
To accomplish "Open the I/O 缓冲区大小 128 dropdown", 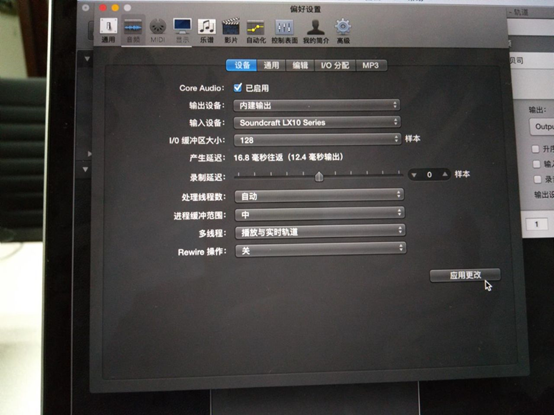I will pos(317,140).
